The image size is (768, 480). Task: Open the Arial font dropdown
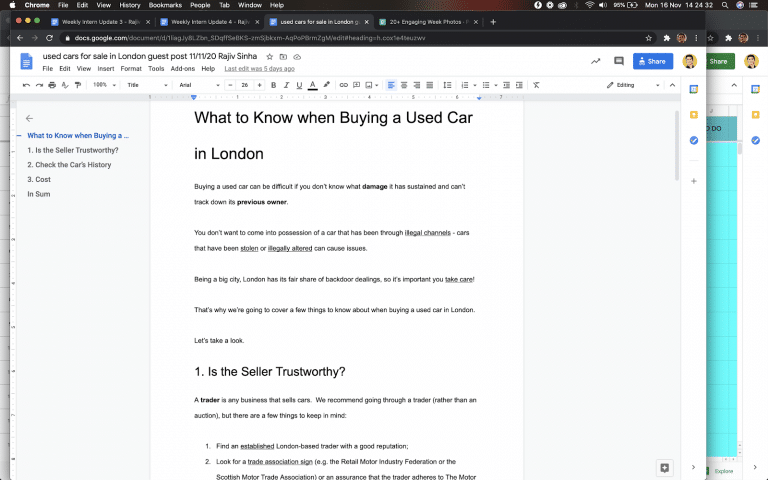tap(199, 85)
